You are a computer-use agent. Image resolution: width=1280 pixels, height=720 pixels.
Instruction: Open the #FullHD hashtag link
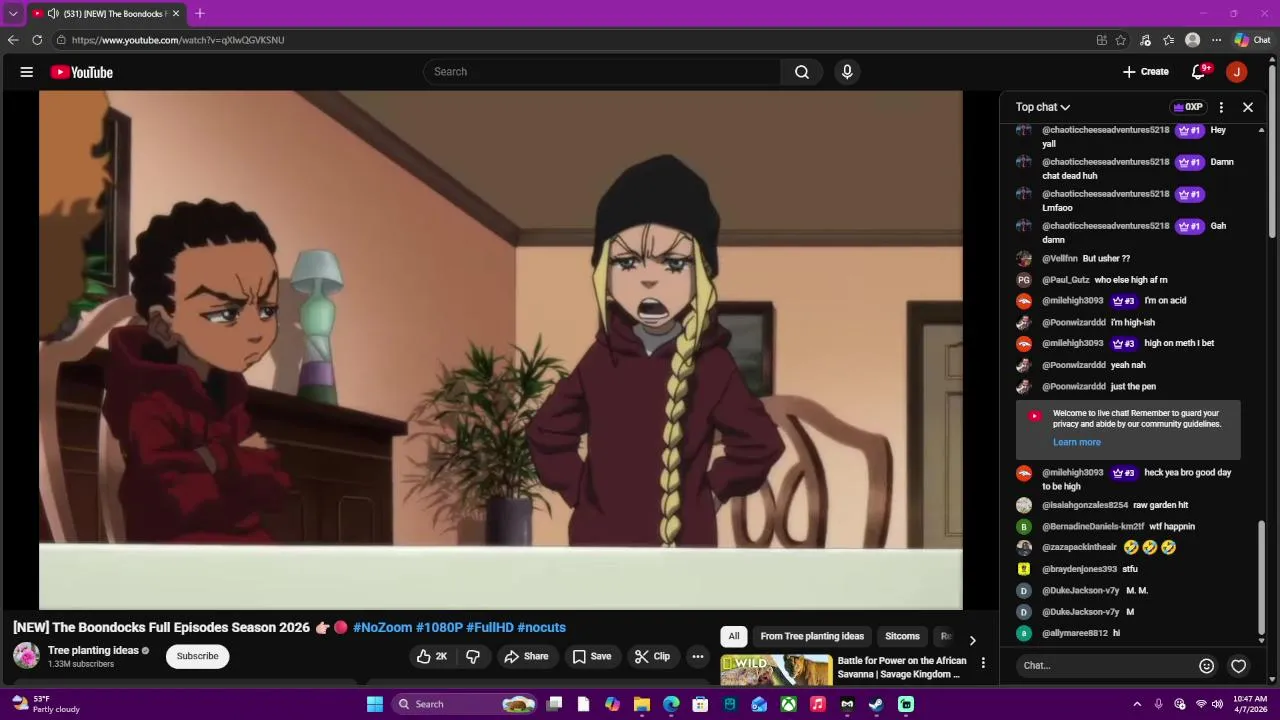point(490,628)
